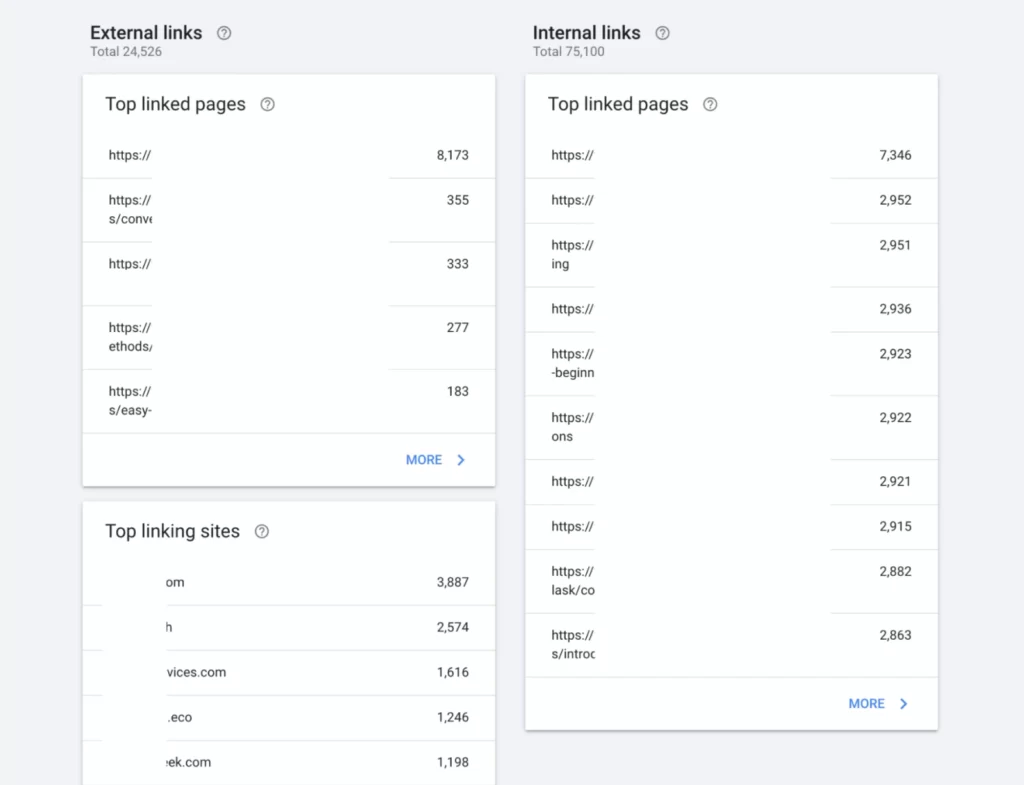Click help icon next to Internal links
Viewport: 1024px width, 785px height.
(x=662, y=33)
